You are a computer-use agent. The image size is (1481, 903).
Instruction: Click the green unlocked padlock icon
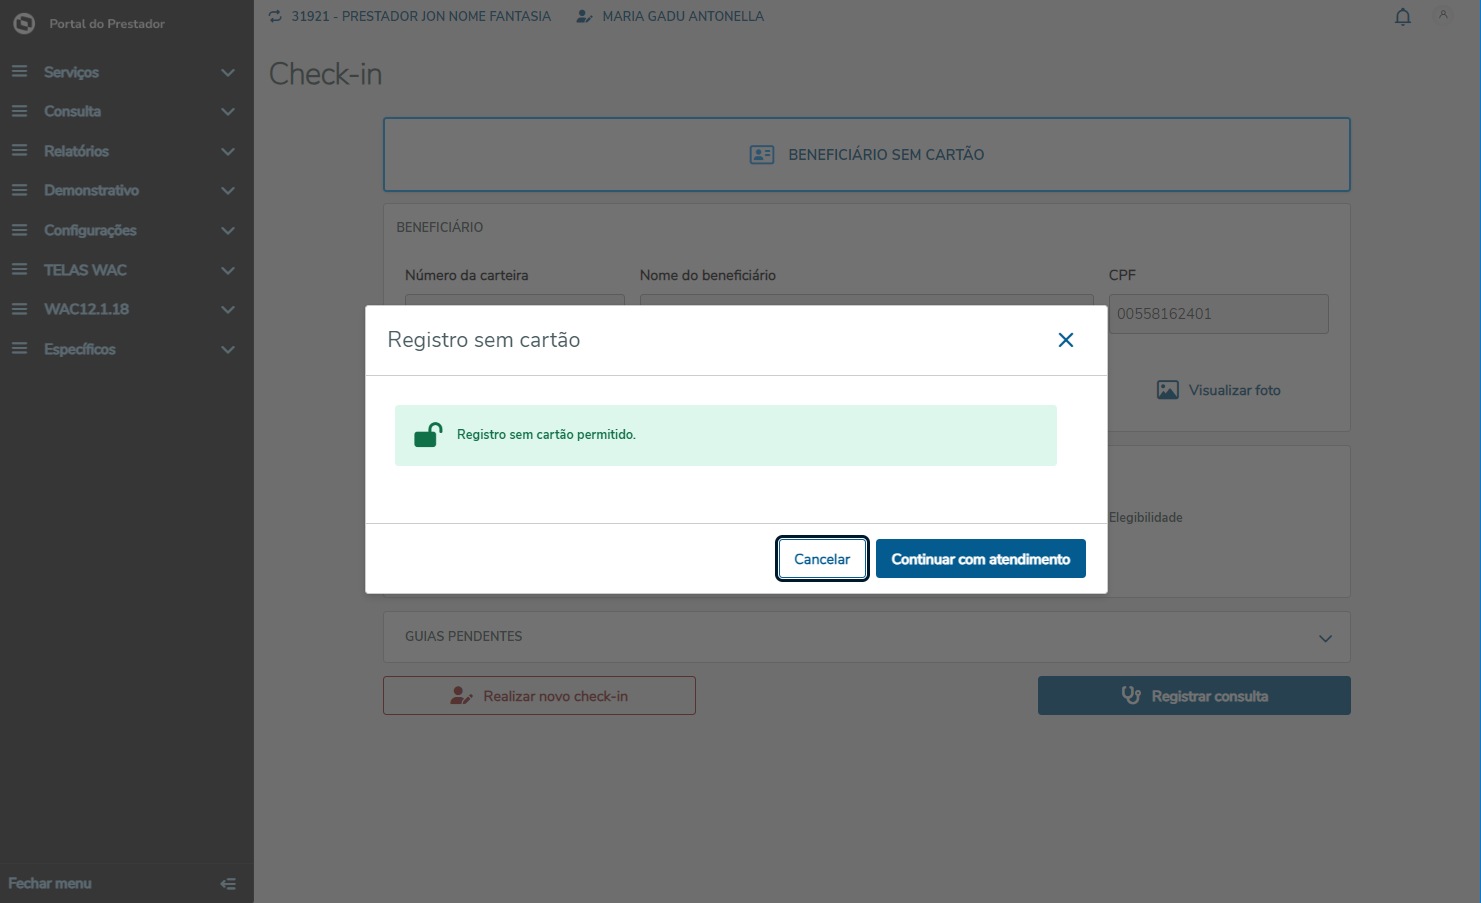428,435
